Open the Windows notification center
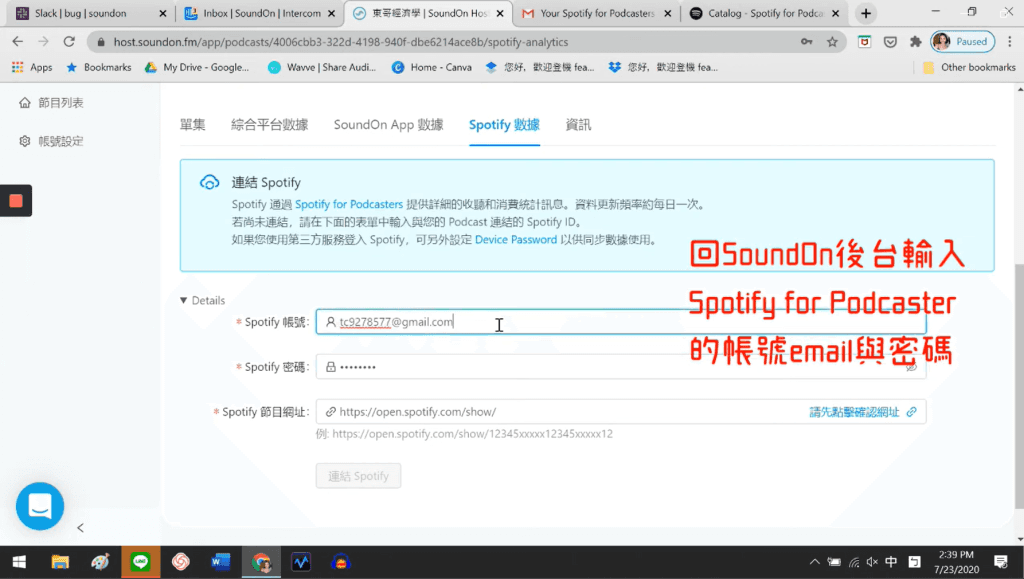 [x=1000, y=562]
